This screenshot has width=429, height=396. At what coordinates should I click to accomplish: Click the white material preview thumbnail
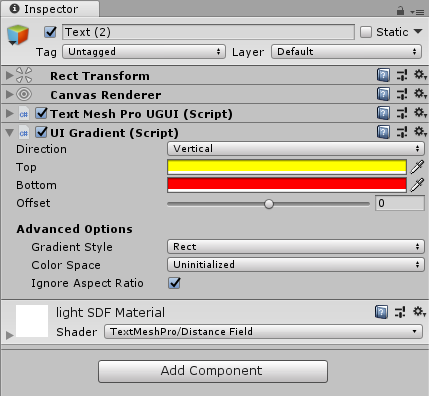[x=32, y=321]
